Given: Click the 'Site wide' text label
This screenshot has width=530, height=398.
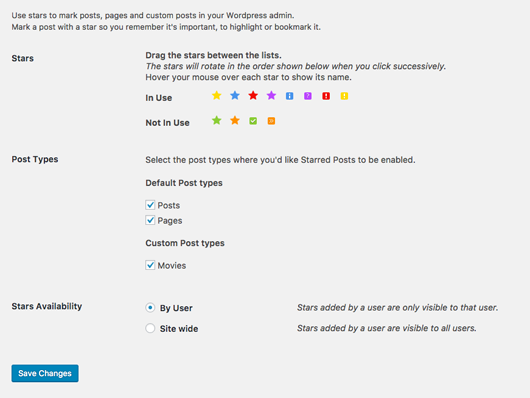Looking at the screenshot, I should point(179,329).
